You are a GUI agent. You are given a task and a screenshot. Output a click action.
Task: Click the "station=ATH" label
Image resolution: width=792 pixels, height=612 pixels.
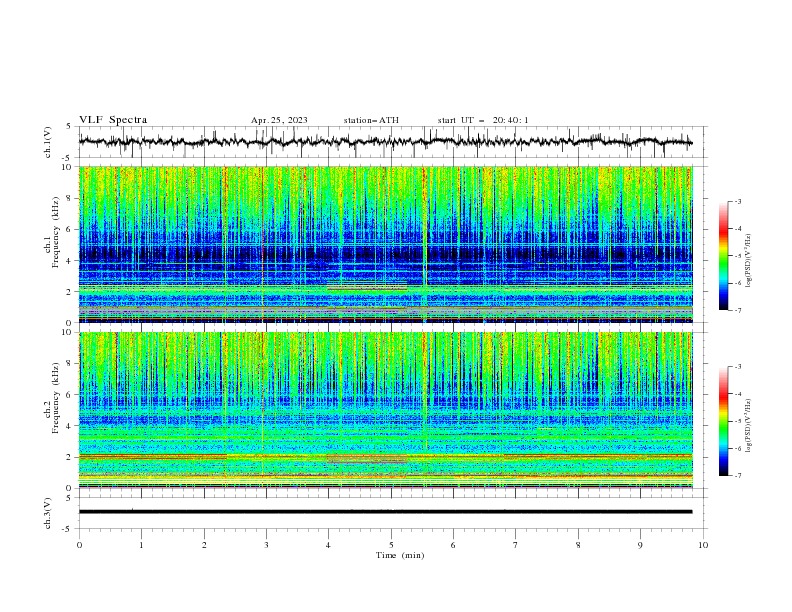coord(371,120)
